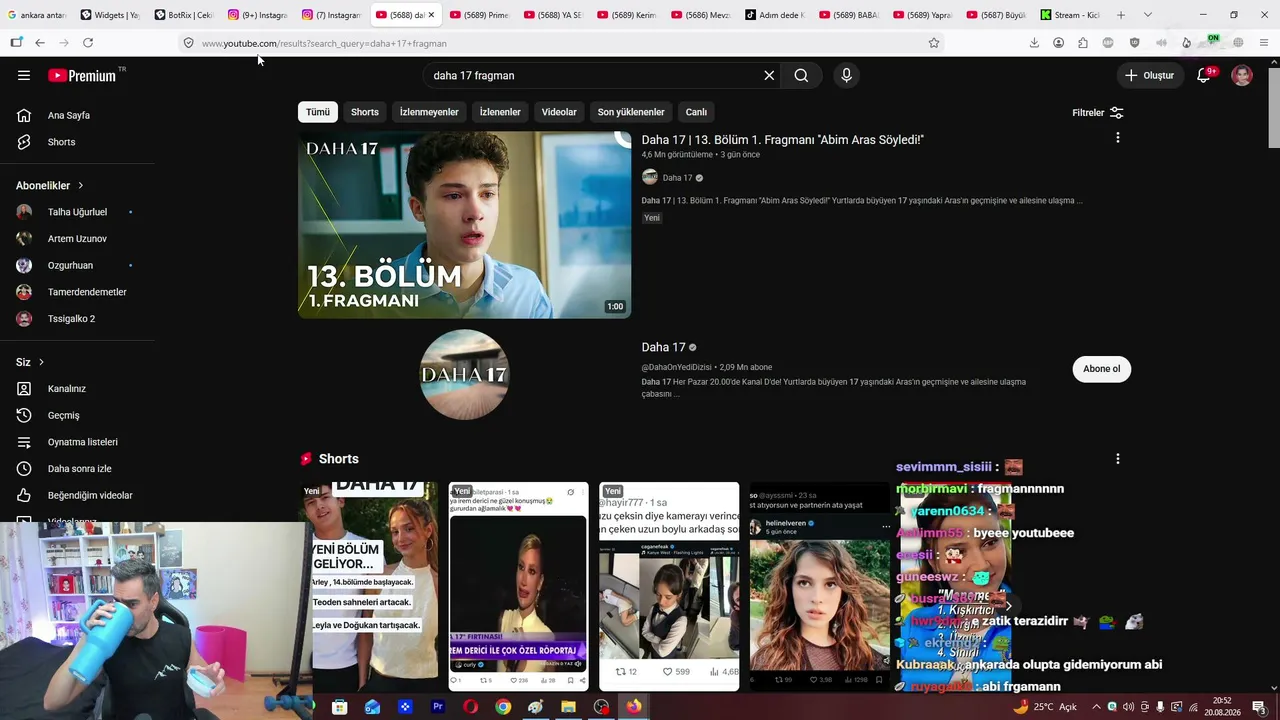Screen dimensions: 1280x720
Task: Open Talha Uğurluel subscription
Action: pos(77,212)
